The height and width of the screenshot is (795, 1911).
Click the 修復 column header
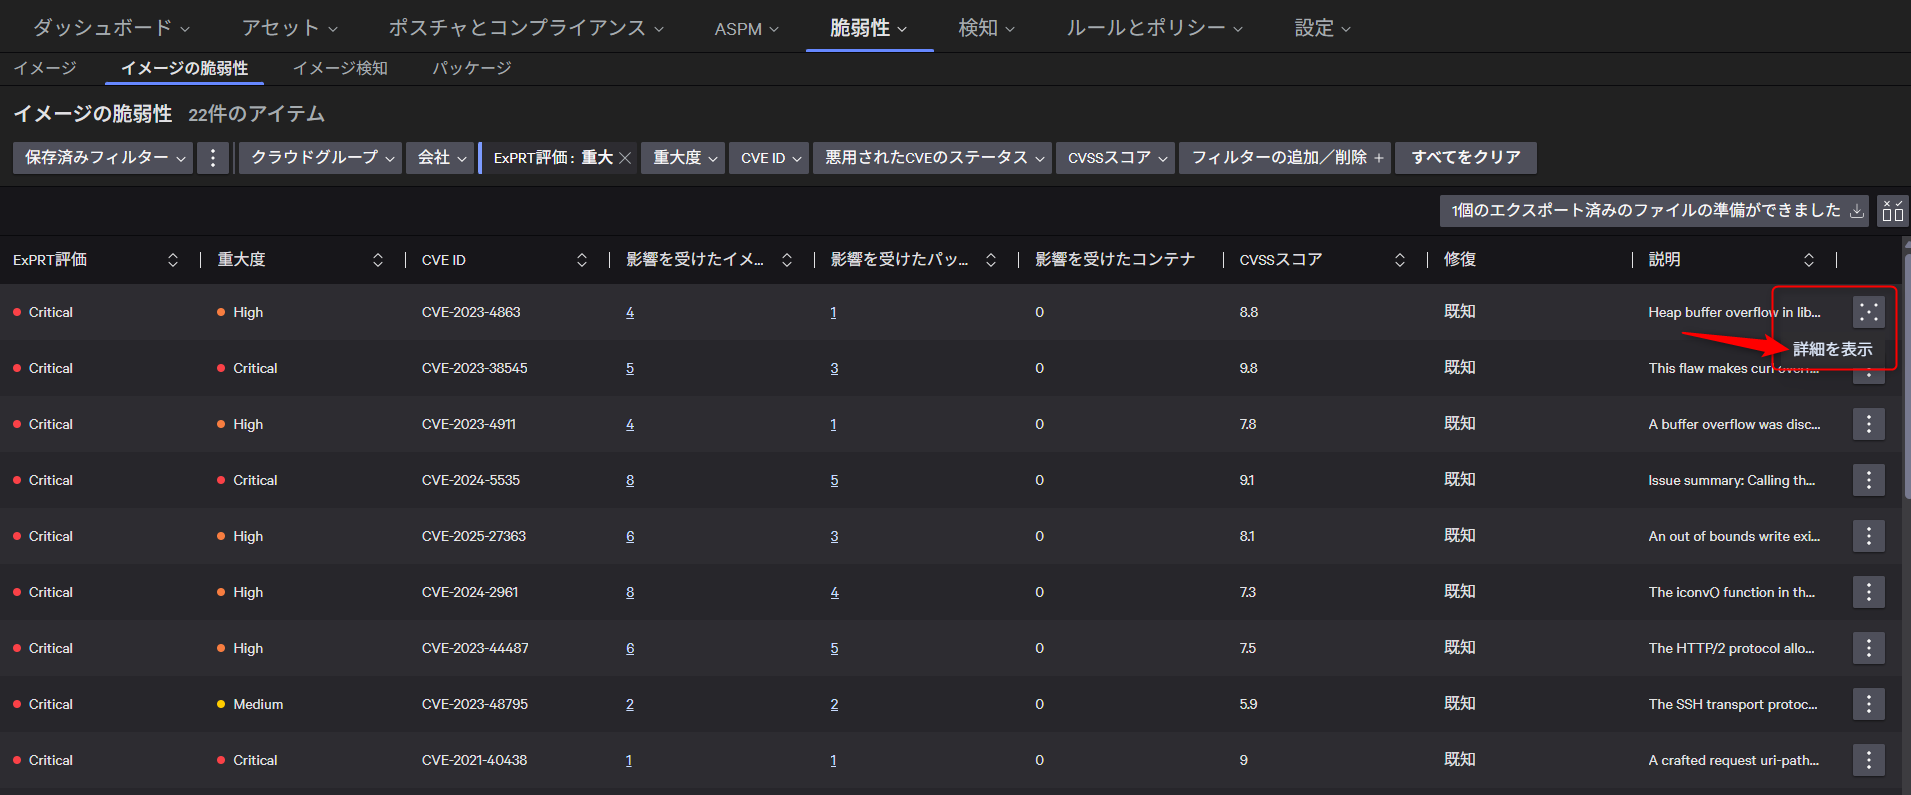coord(1460,260)
